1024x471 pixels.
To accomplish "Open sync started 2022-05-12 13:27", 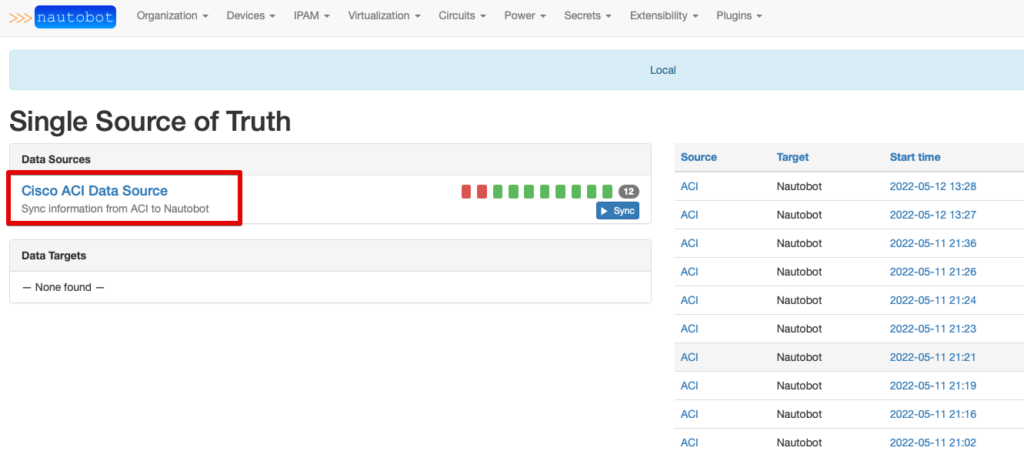I will coord(933,214).
